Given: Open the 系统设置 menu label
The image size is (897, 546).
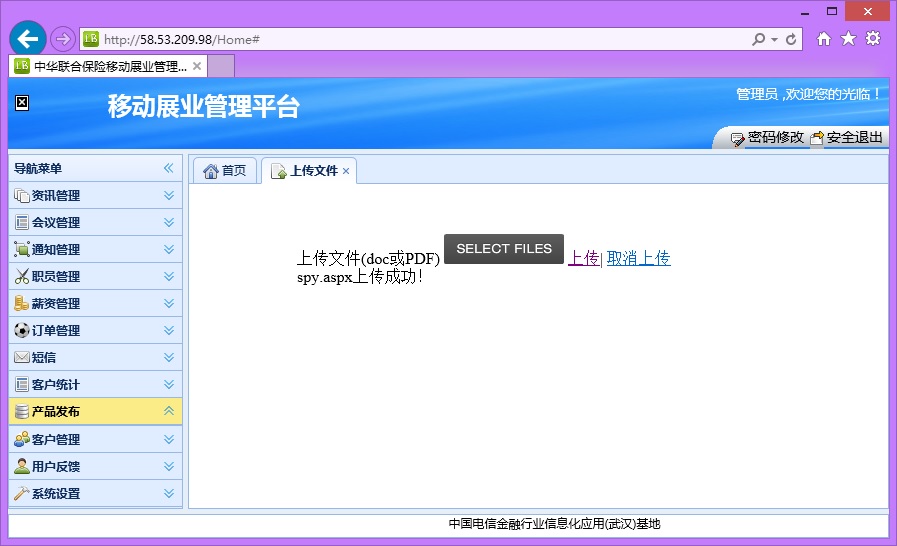Looking at the screenshot, I should [55, 493].
